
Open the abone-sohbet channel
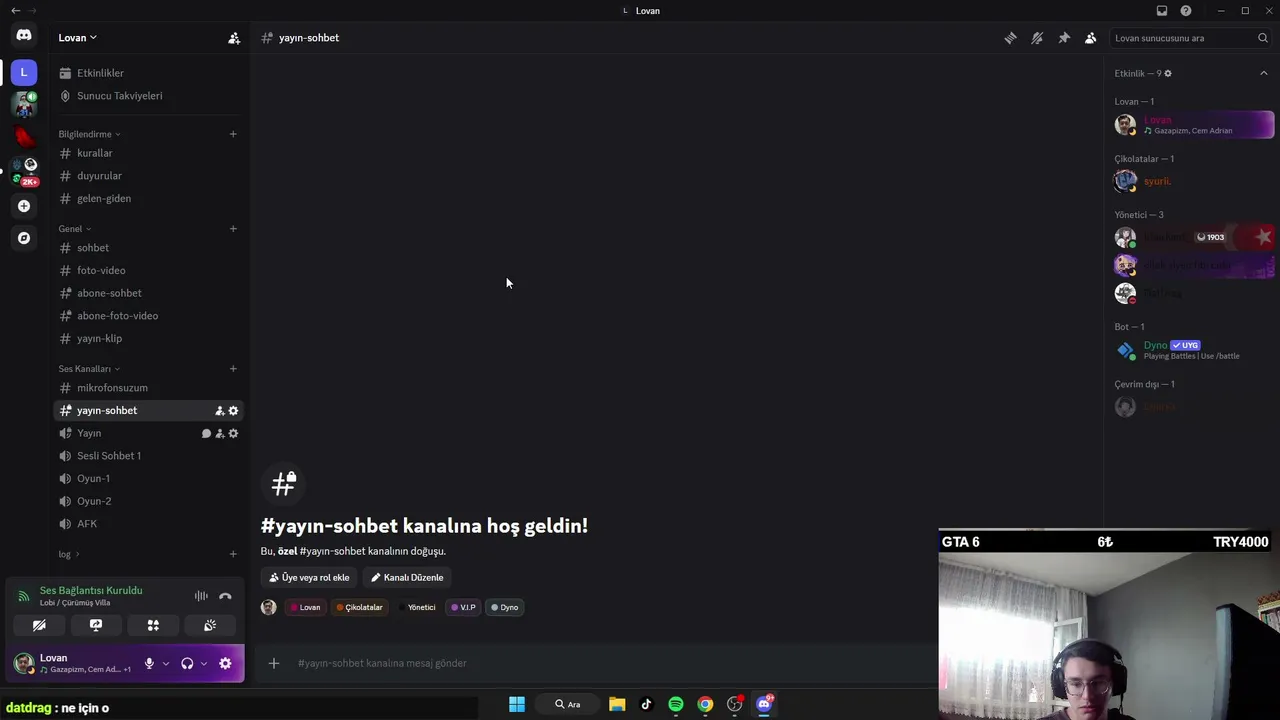pos(148,293)
